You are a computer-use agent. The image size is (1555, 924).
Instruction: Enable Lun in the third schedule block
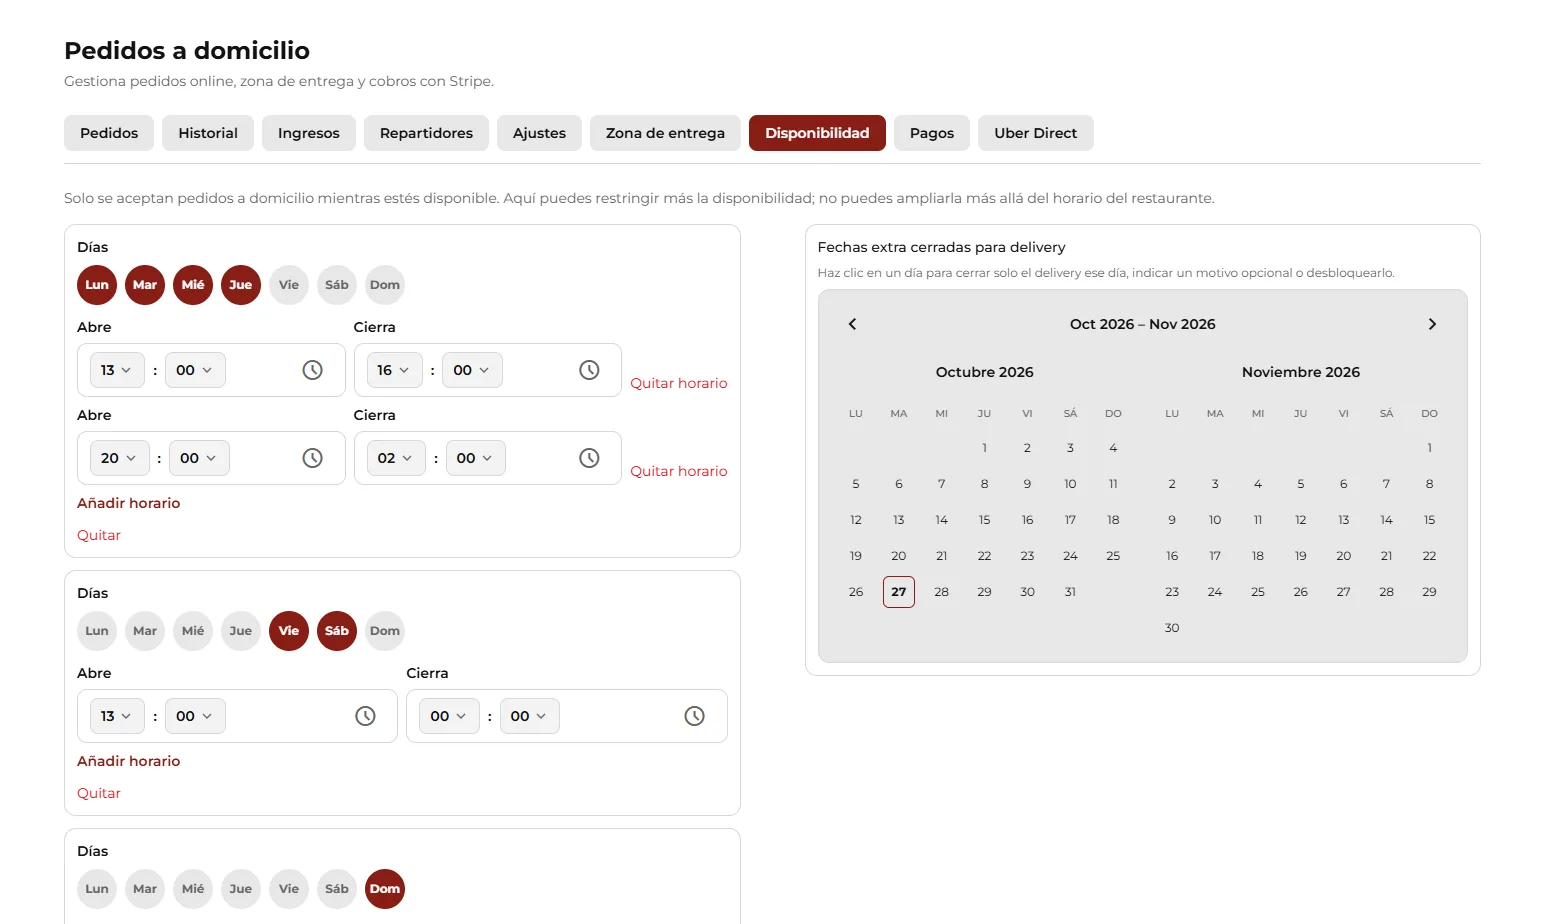(97, 889)
